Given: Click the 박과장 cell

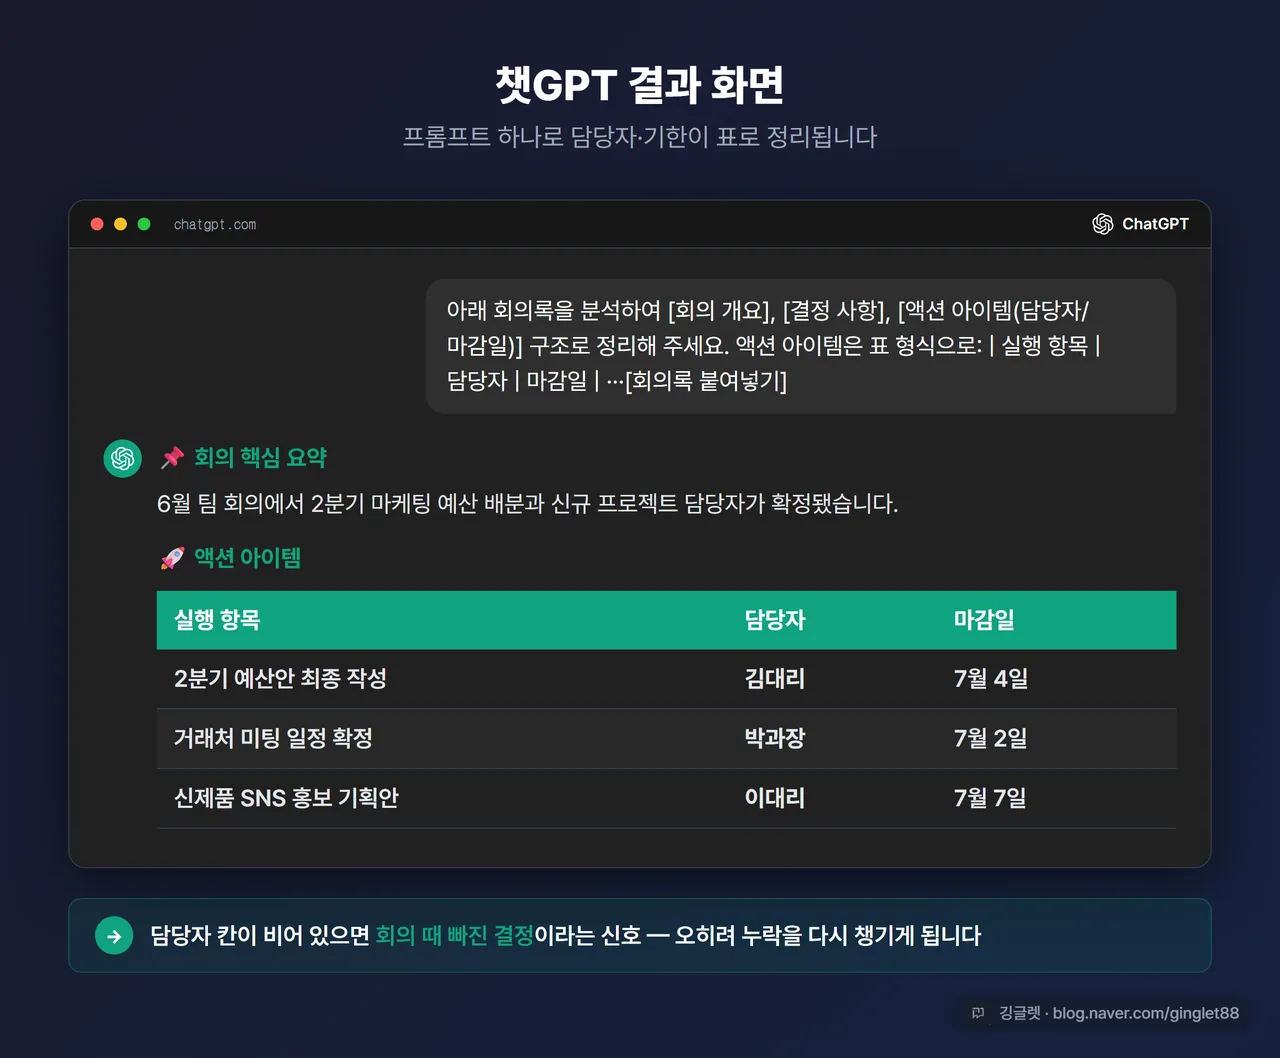Looking at the screenshot, I should (x=775, y=739).
